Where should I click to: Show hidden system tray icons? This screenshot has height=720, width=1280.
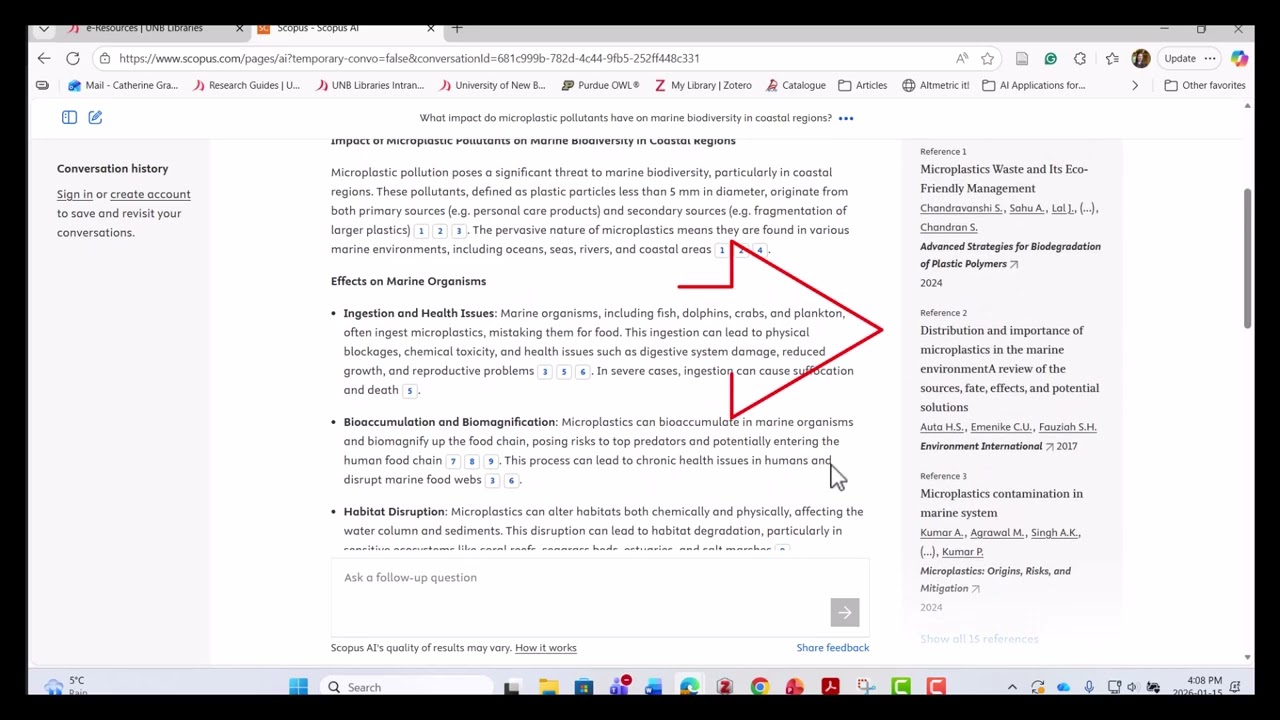pyautogui.click(x=1012, y=687)
